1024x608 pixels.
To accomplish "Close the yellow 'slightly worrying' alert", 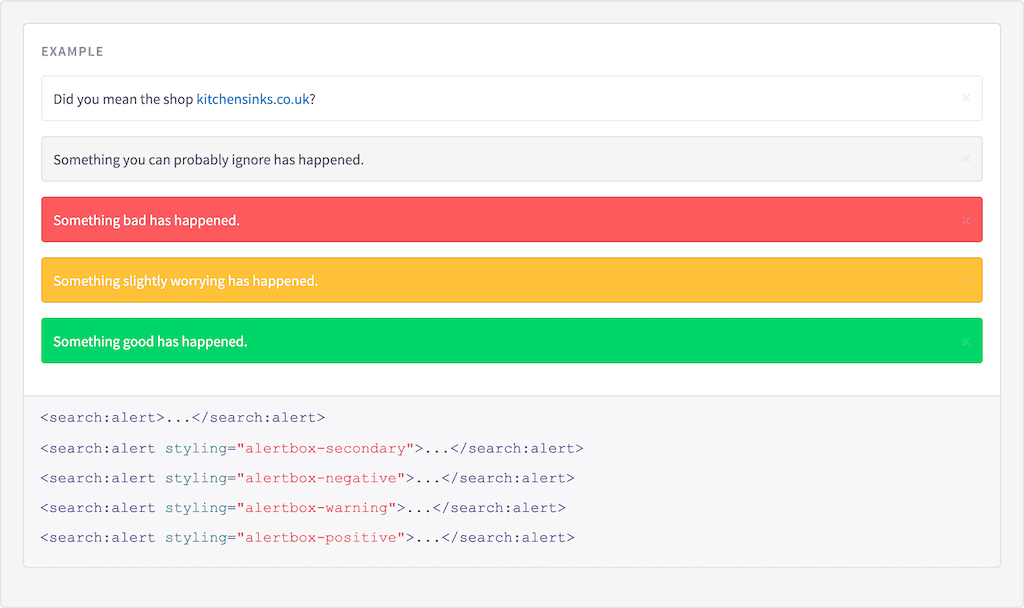I will [x=965, y=281].
